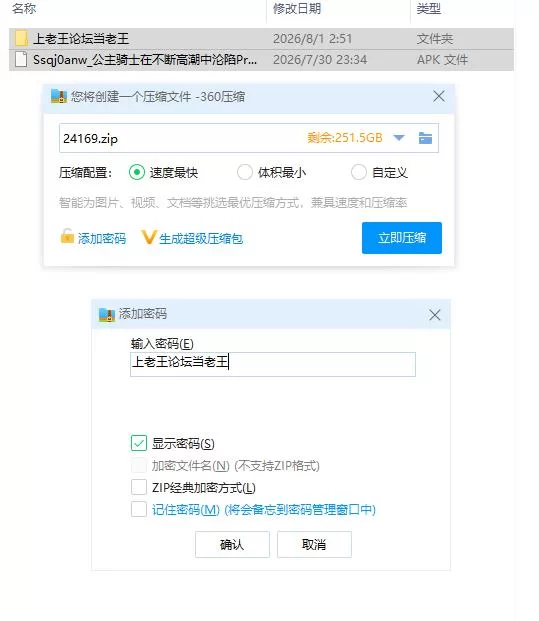Click the 压缩配置 label
This screenshot has height=621, width=539.
click(86, 173)
